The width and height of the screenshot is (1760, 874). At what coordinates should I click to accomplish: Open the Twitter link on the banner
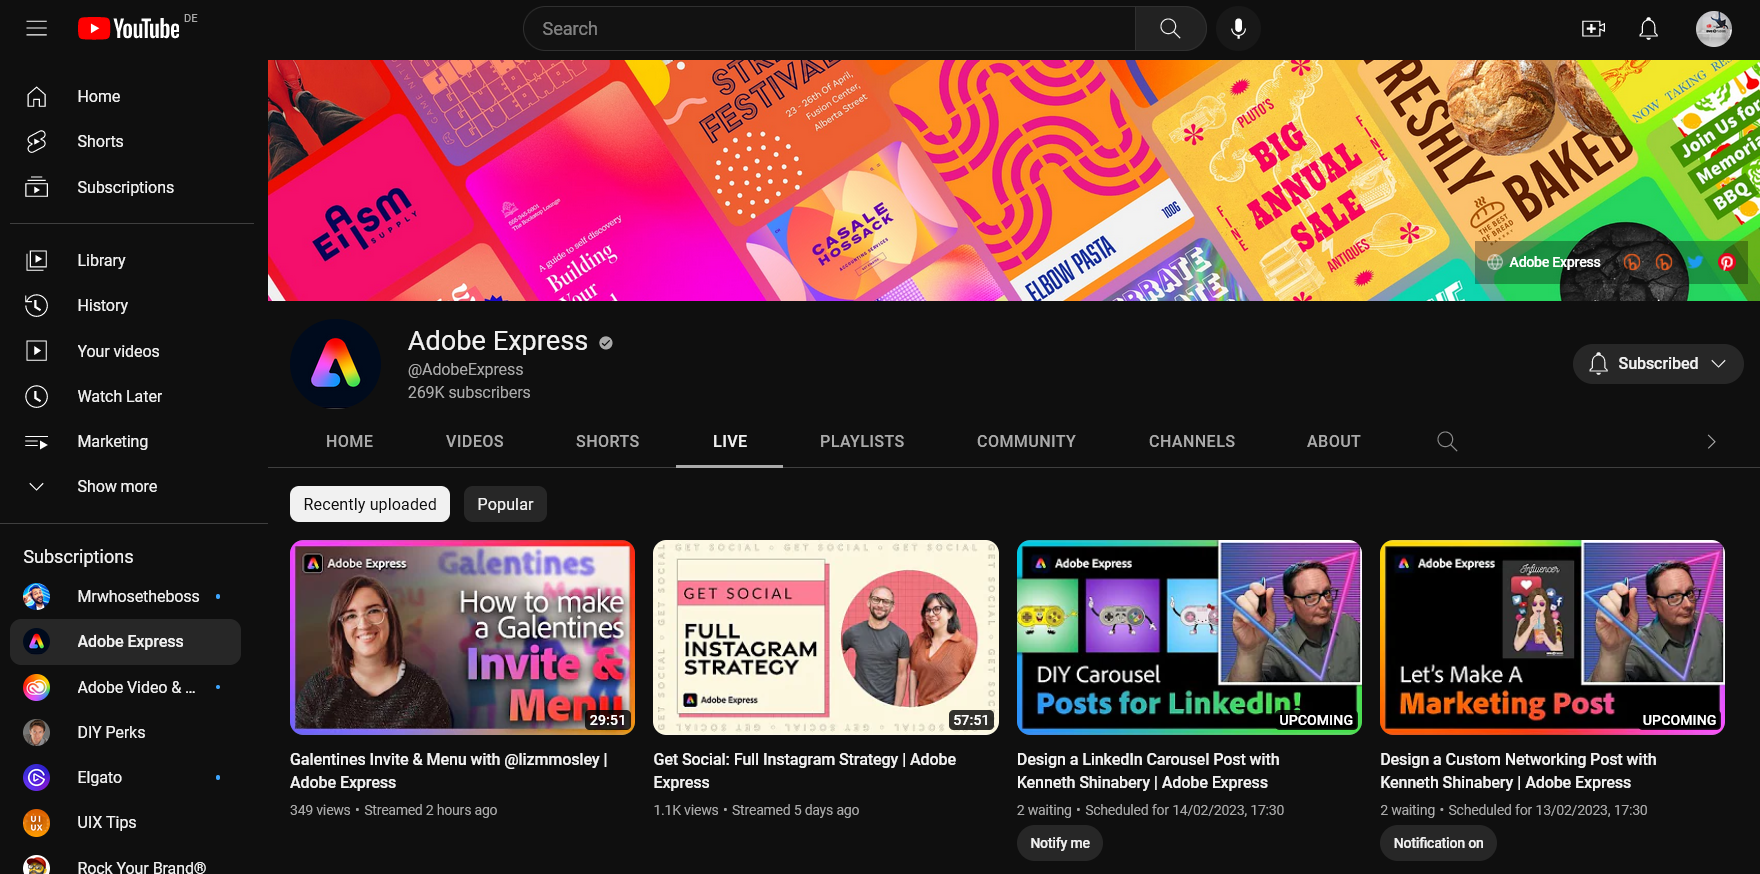point(1695,262)
